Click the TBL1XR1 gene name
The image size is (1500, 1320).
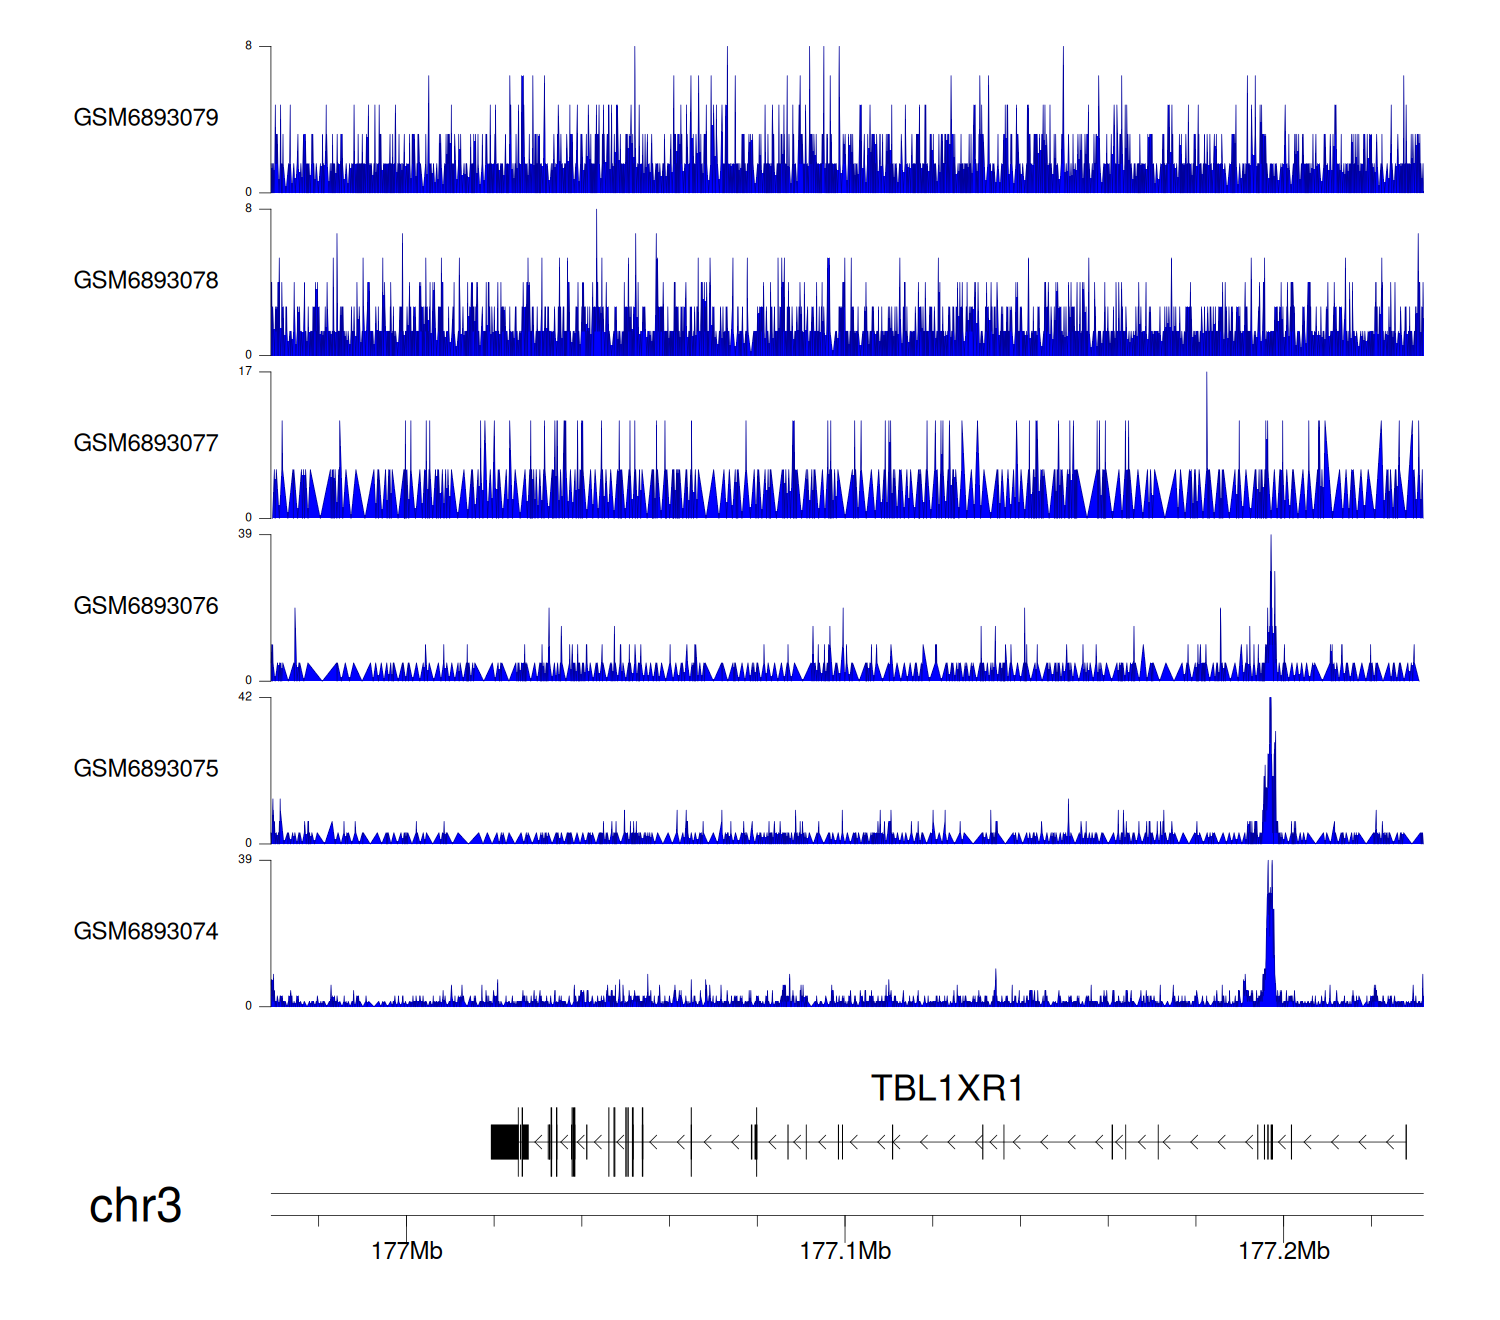(946, 1088)
